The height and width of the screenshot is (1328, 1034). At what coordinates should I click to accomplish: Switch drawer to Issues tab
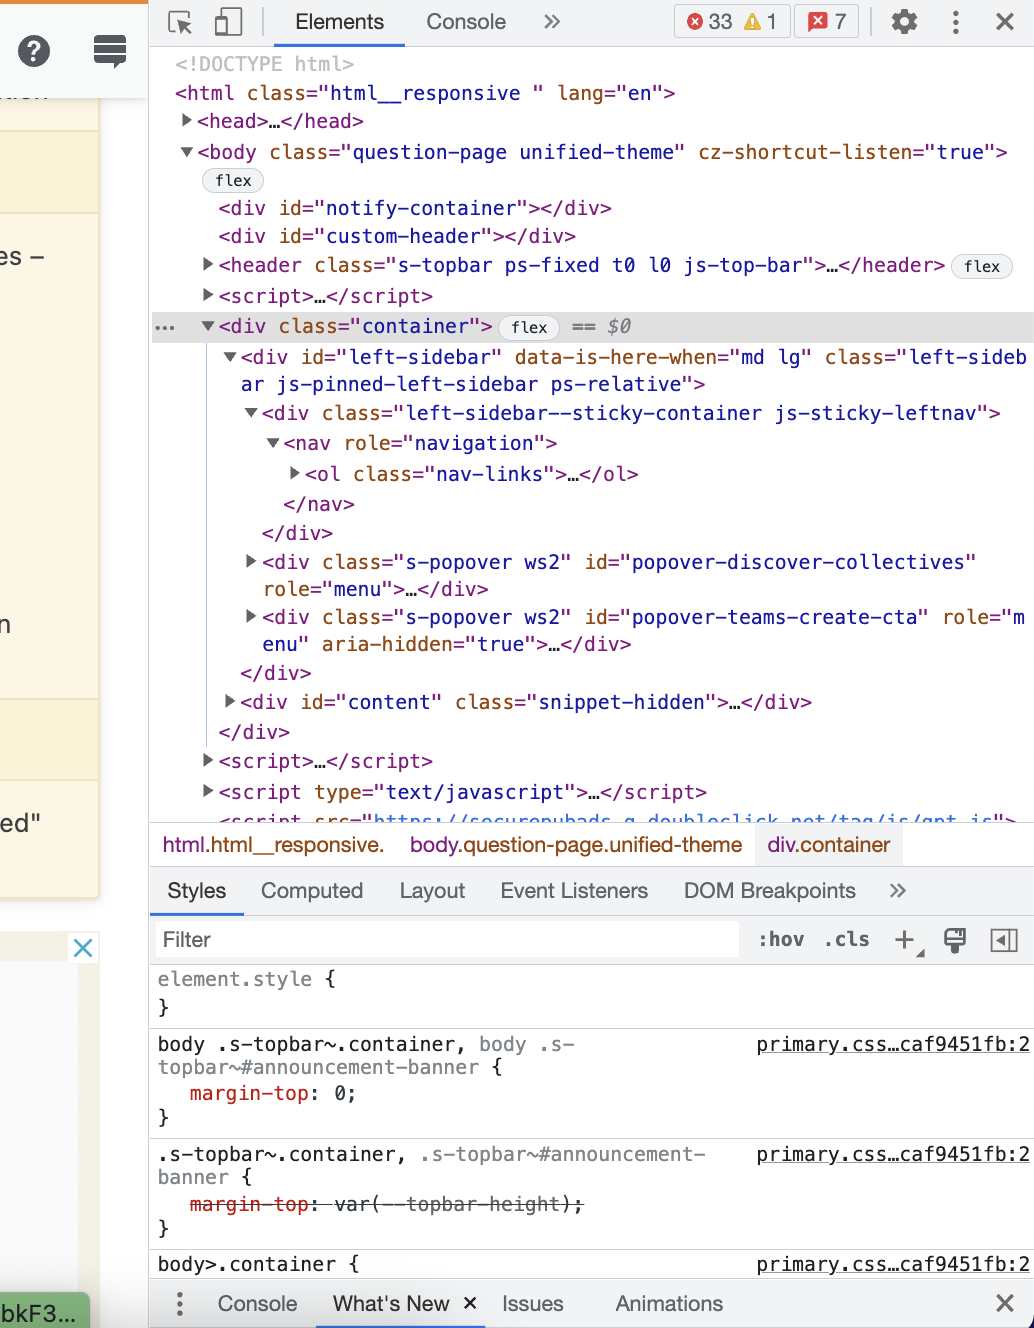coord(533,1303)
